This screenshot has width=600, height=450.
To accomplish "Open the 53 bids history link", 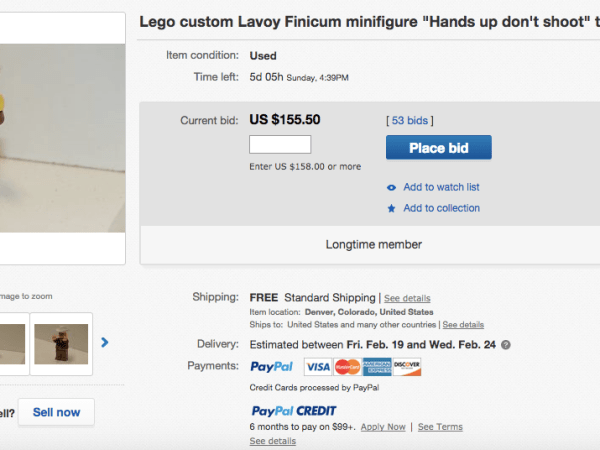I will pos(410,121).
